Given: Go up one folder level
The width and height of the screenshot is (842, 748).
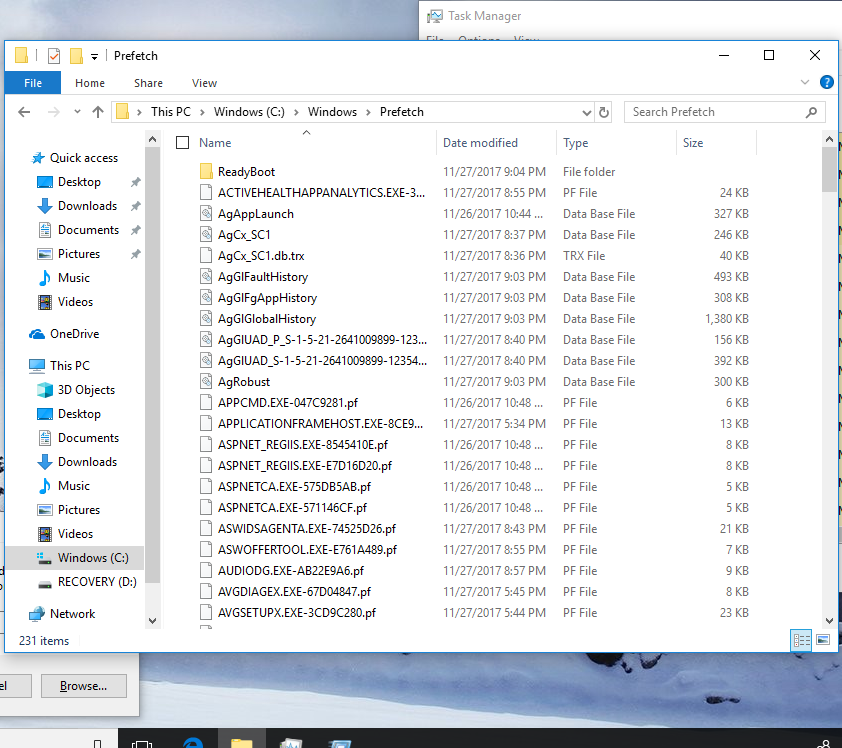Looking at the screenshot, I should (98, 112).
